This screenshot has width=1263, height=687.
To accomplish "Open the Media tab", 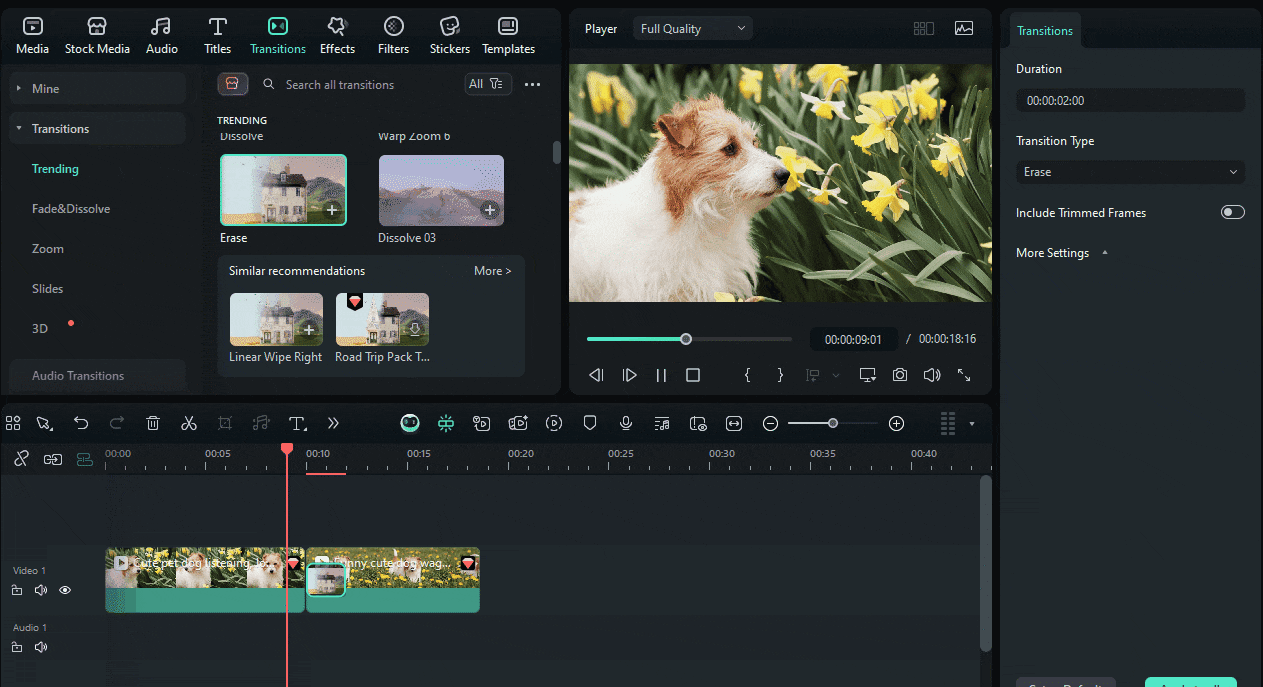I will (32, 36).
